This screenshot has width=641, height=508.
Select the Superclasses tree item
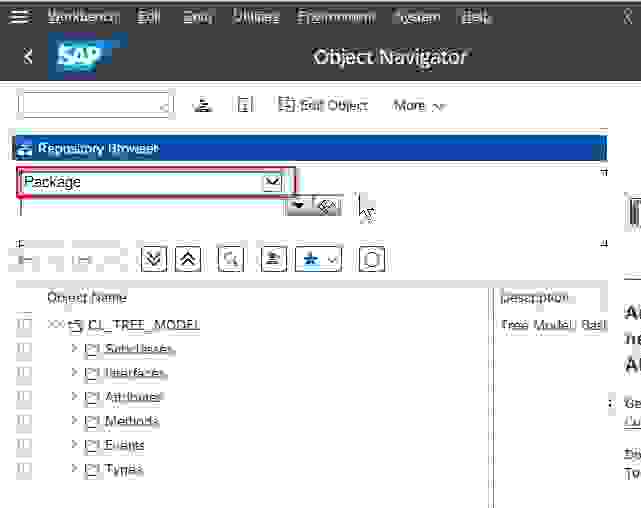138,349
